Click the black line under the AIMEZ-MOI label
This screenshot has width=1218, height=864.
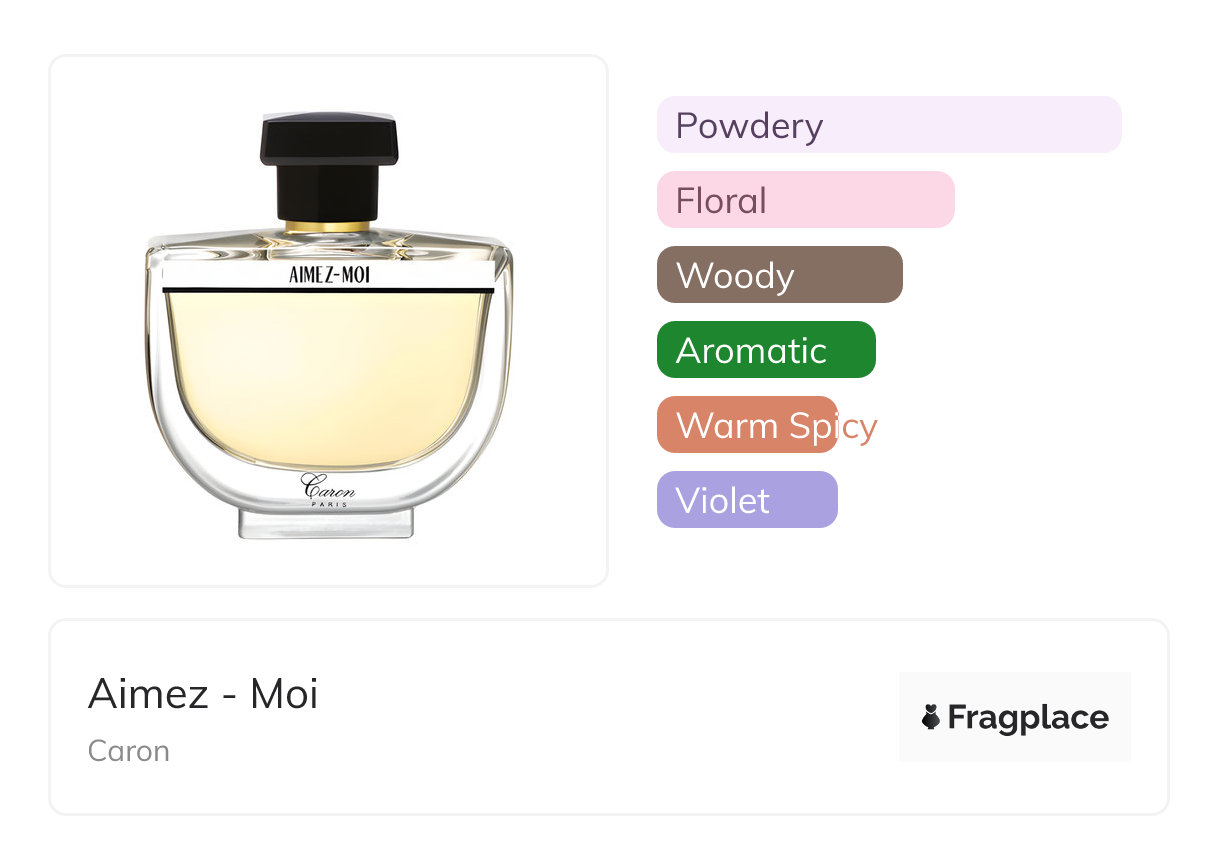328,291
